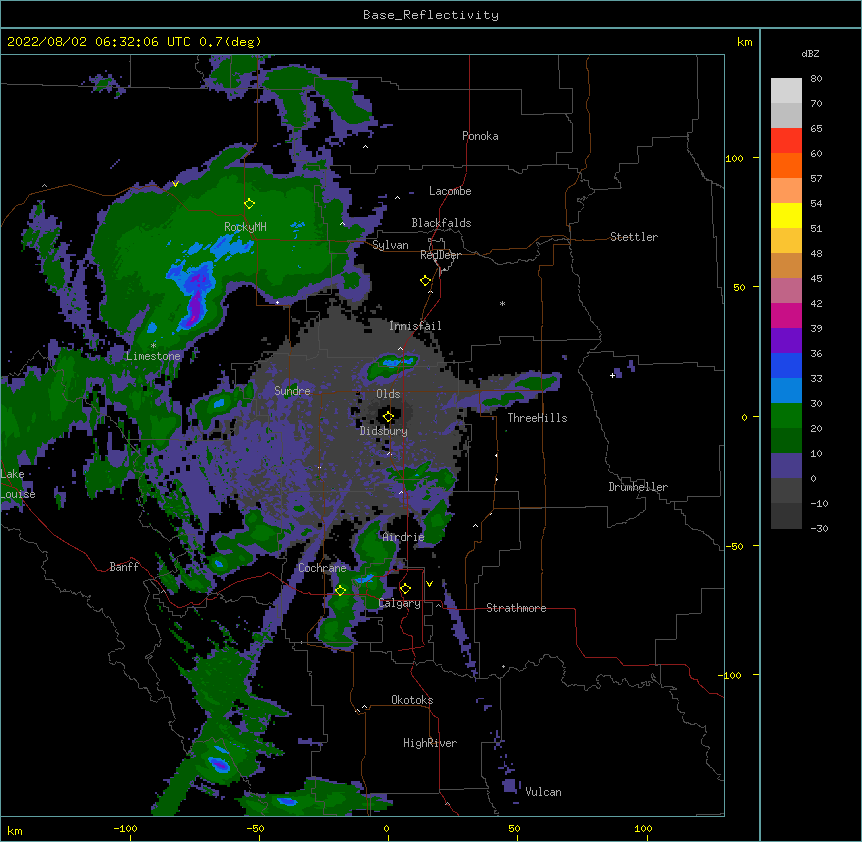Click the Stettler label
The width and height of the screenshot is (862, 842).
[634, 237]
